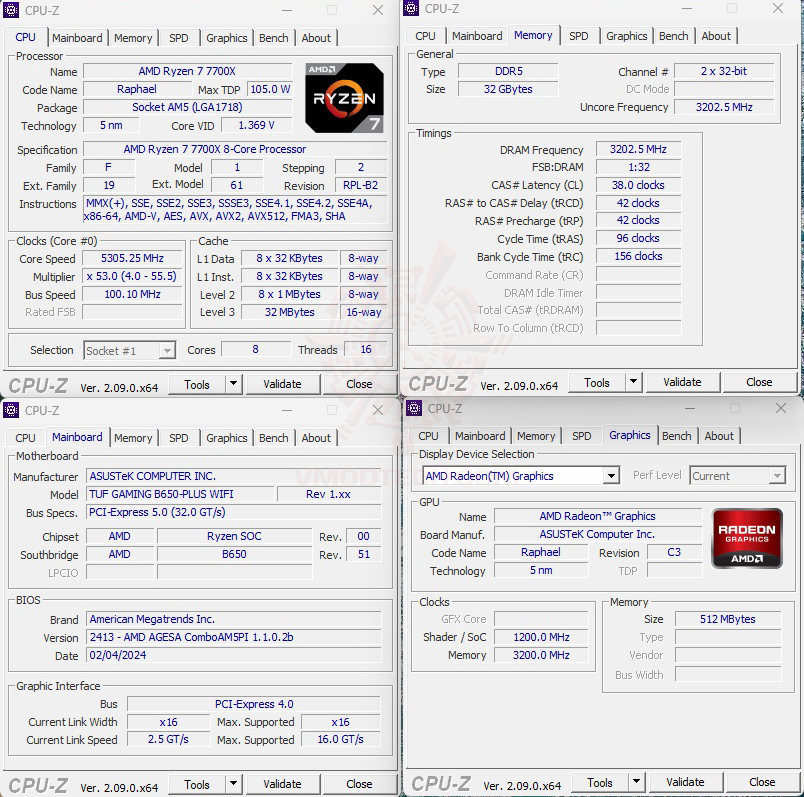Click the CPU-Z icon in the top-left window titlebar
The height and width of the screenshot is (797, 804).
(x=11, y=10)
